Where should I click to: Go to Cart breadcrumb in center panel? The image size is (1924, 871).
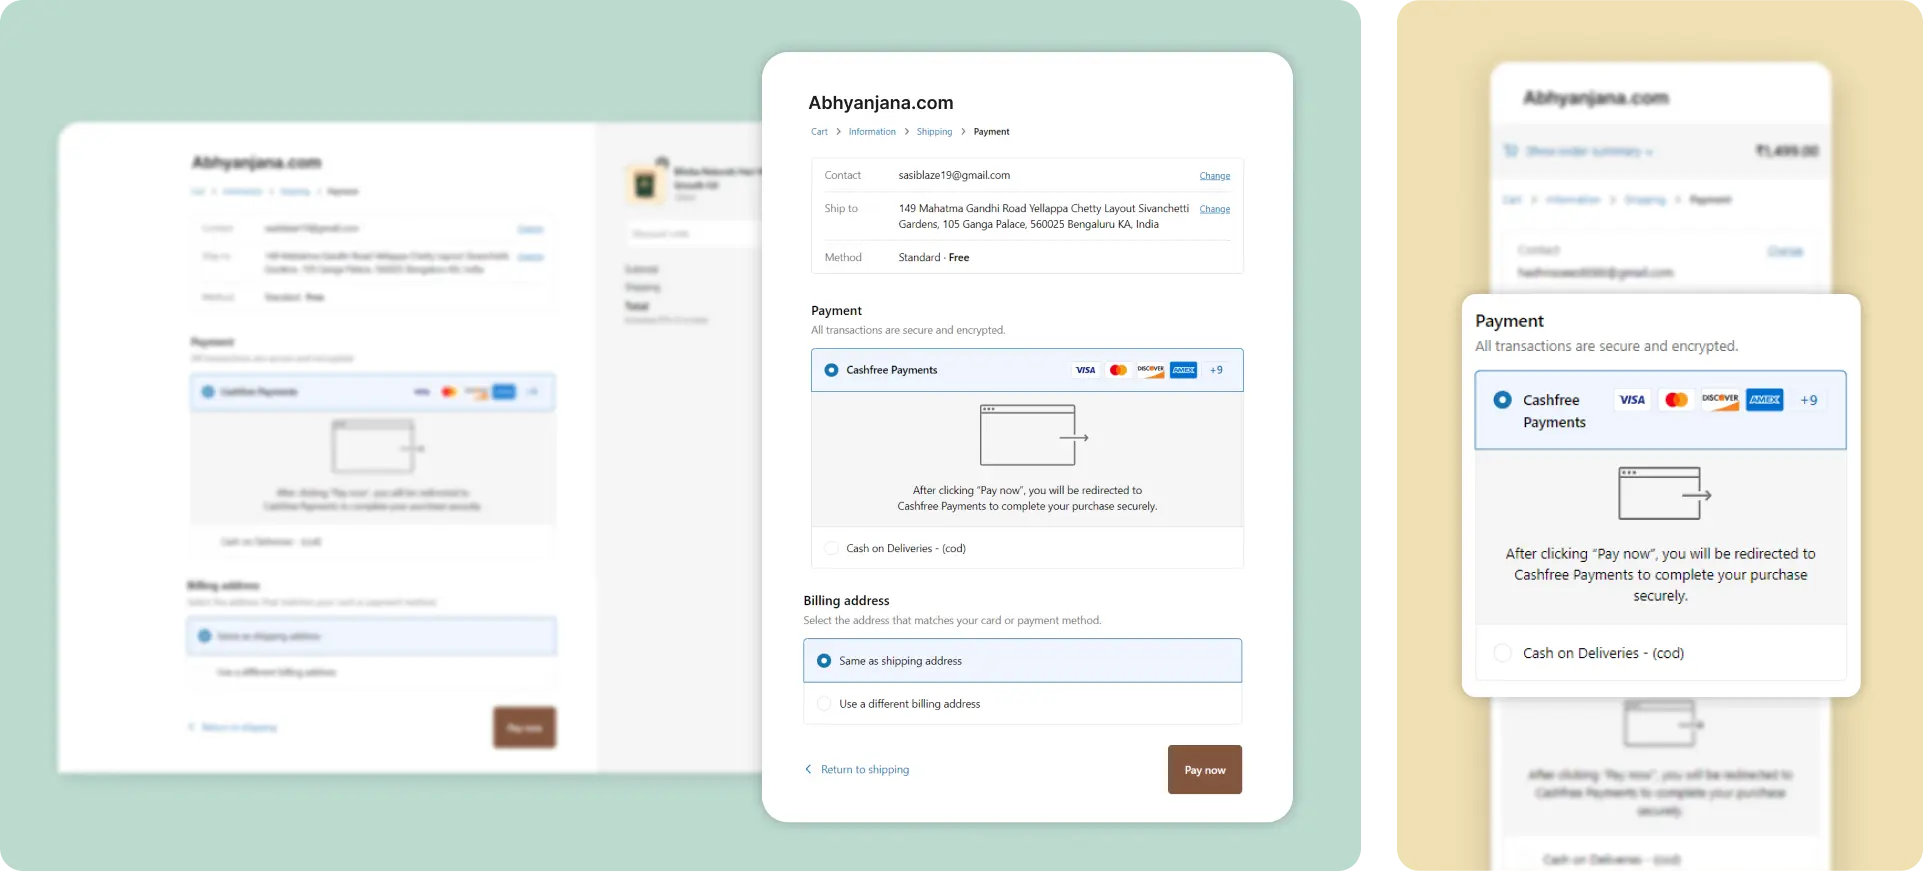(x=819, y=132)
